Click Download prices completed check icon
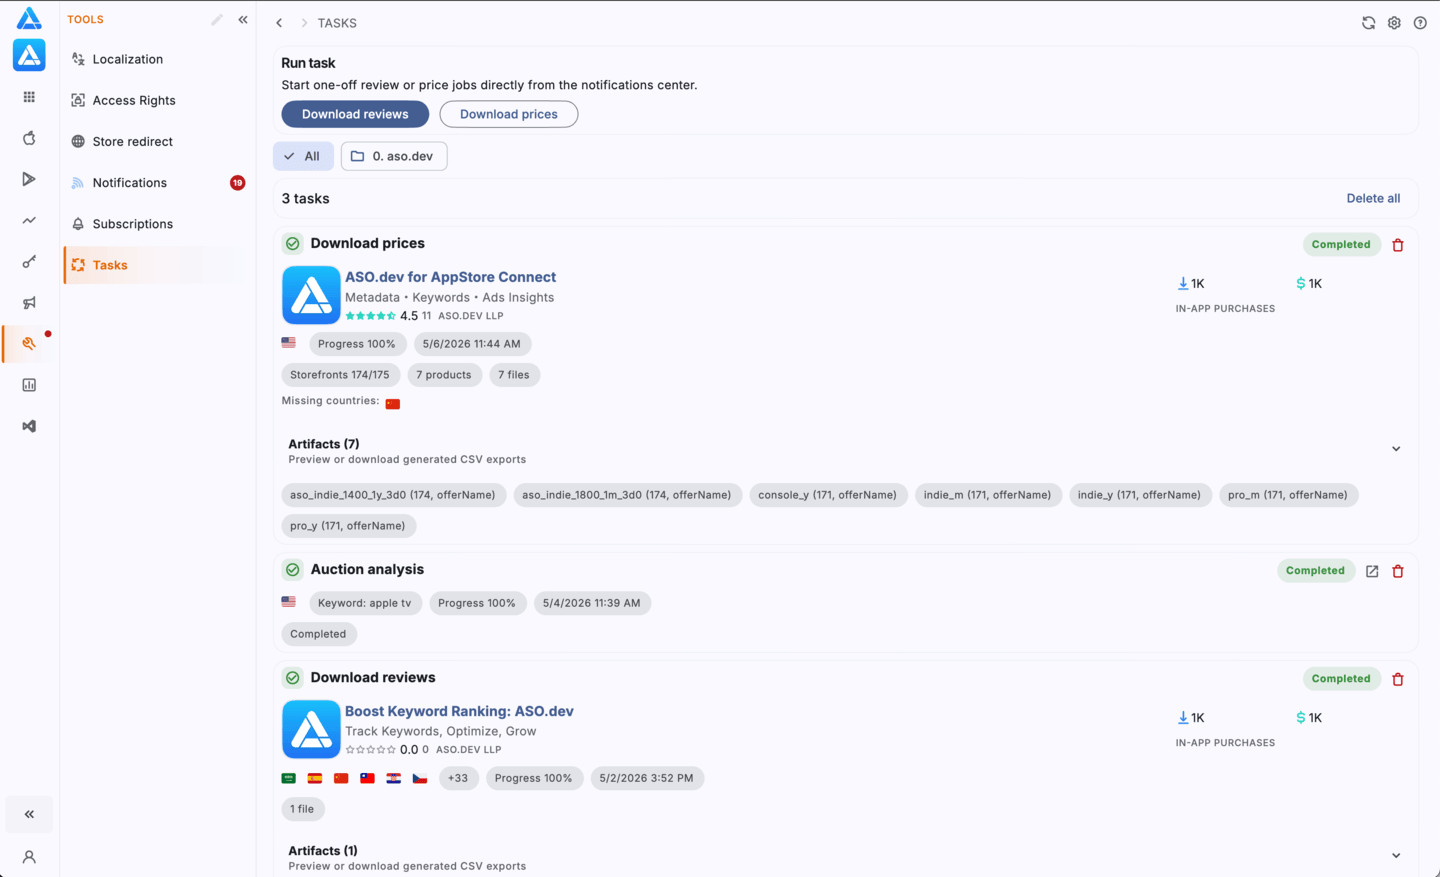The height and width of the screenshot is (877, 1440). pyautogui.click(x=292, y=244)
